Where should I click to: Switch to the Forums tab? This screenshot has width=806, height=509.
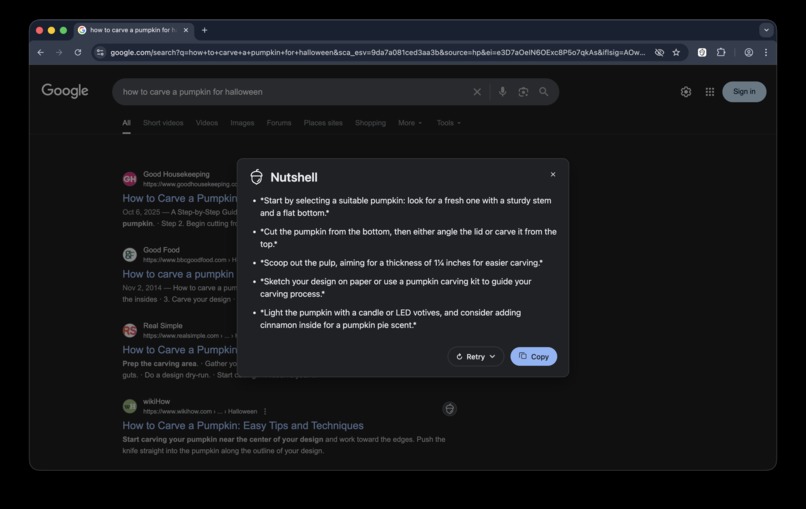pos(279,123)
